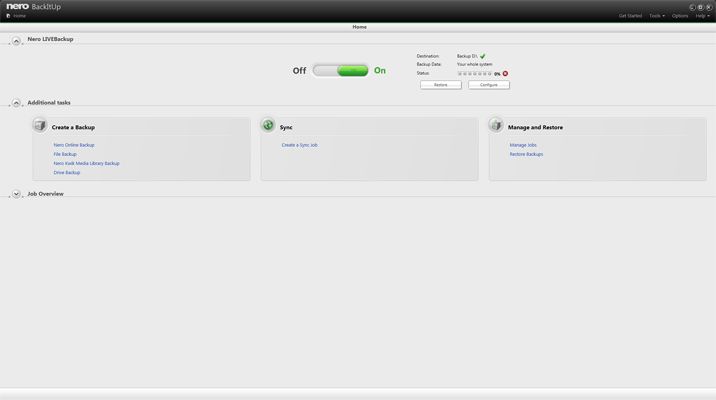Open Nero Kwik Media Library Backup link

[86, 163]
